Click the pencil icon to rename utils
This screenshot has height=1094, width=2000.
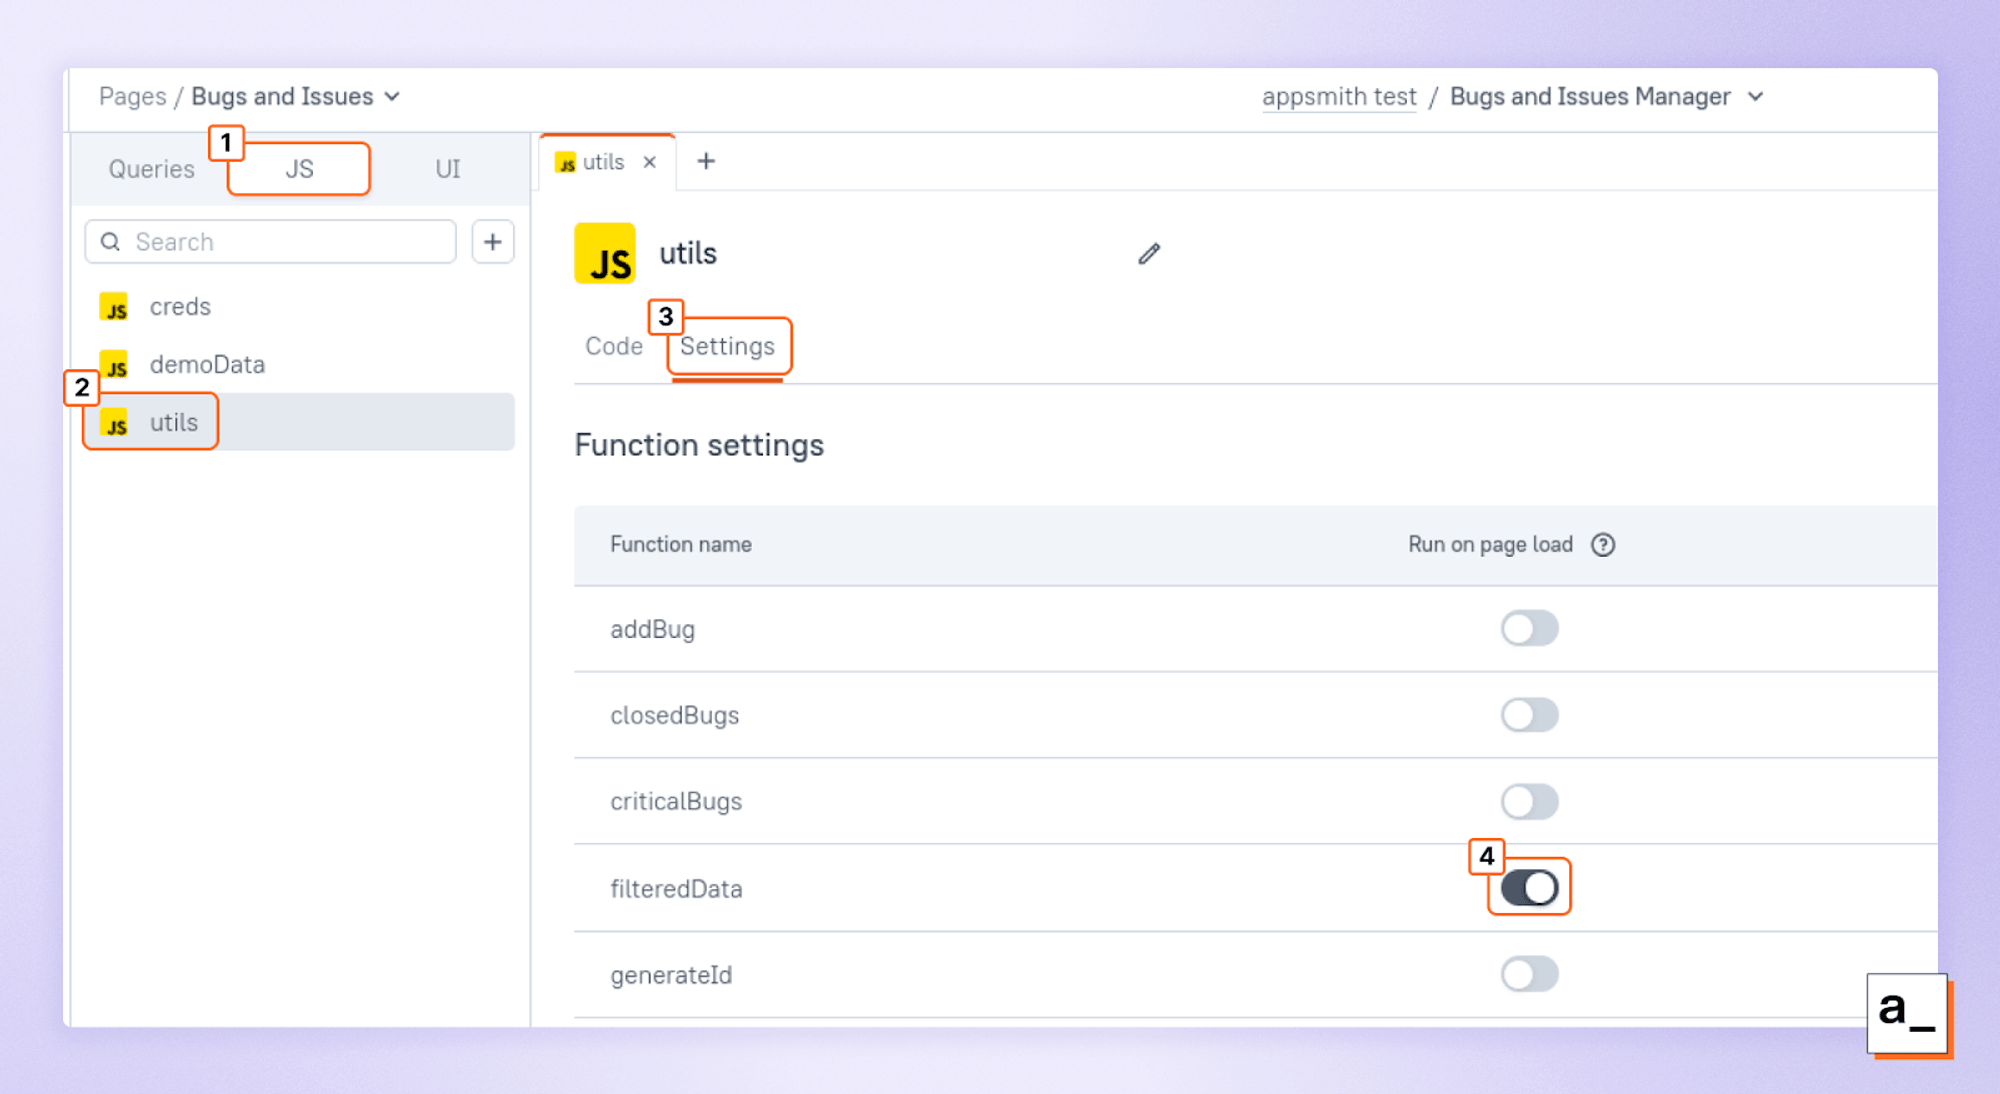(1148, 254)
